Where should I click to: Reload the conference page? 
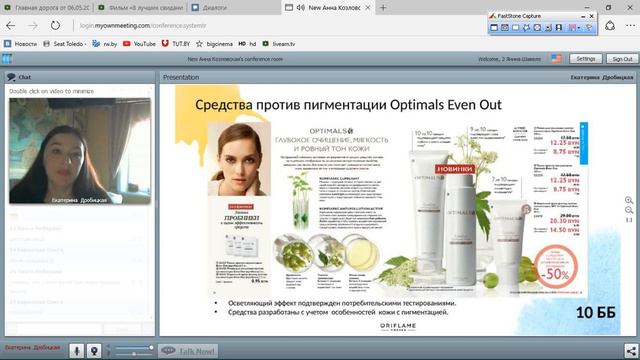point(55,25)
